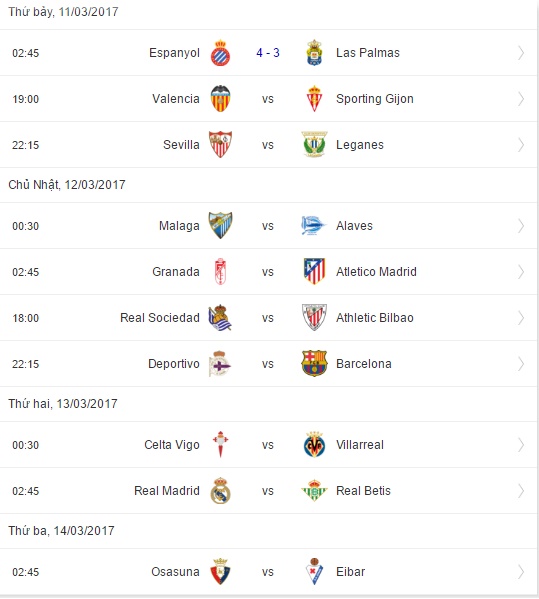Open the Athletic Bilbao team name
Image resolution: width=539 pixels, height=599 pixels.
pyautogui.click(x=375, y=317)
